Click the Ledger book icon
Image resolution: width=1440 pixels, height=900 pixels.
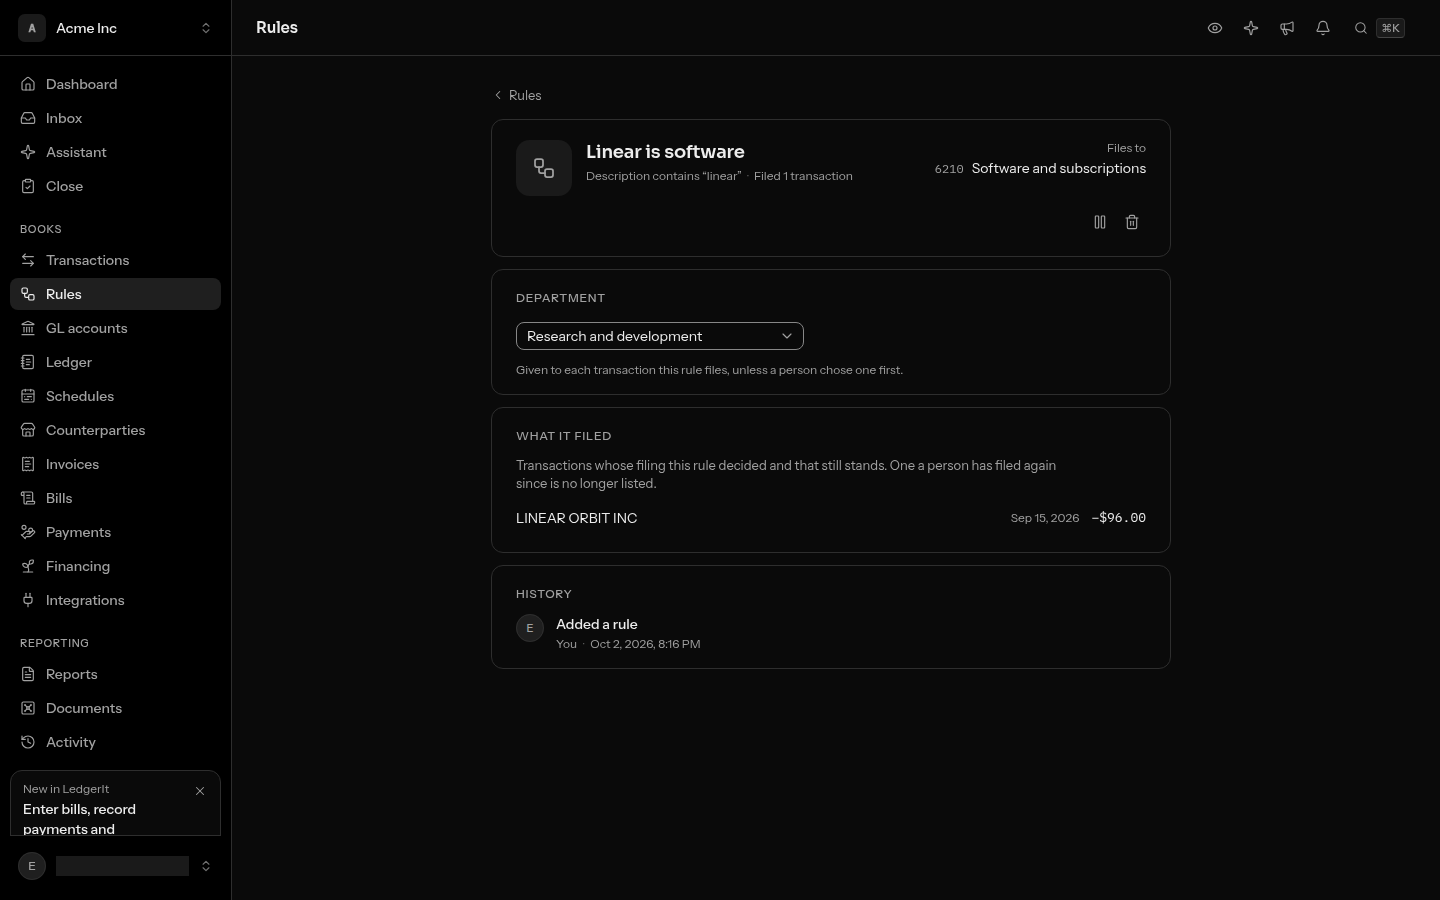coord(28,362)
